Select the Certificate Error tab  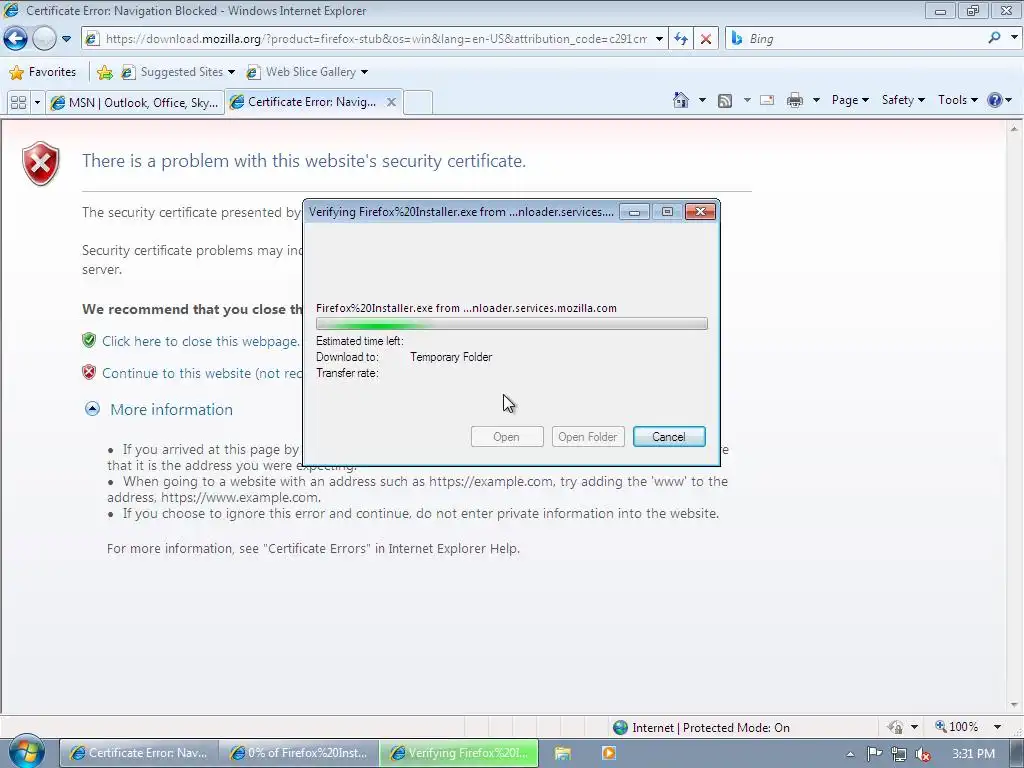(x=304, y=102)
